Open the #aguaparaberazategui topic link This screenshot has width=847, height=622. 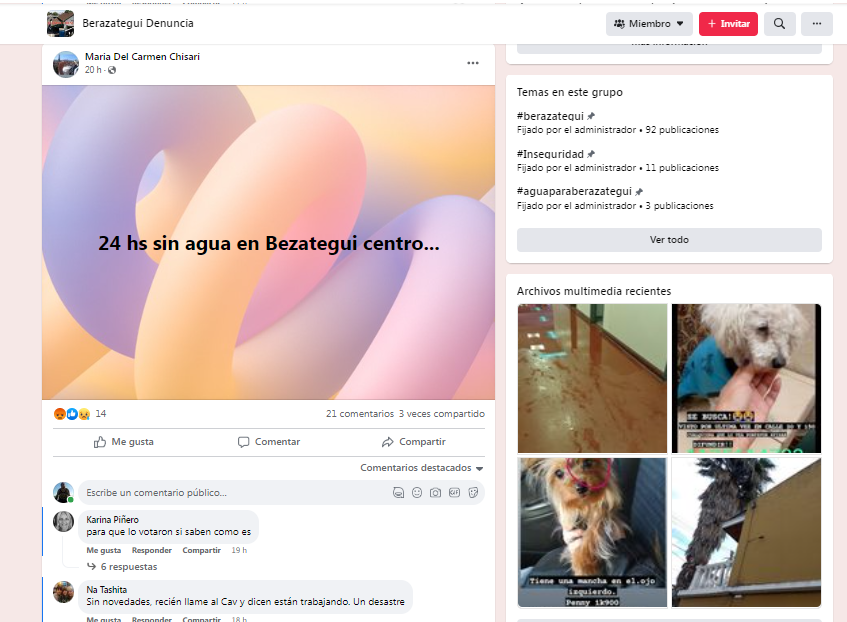click(574, 191)
